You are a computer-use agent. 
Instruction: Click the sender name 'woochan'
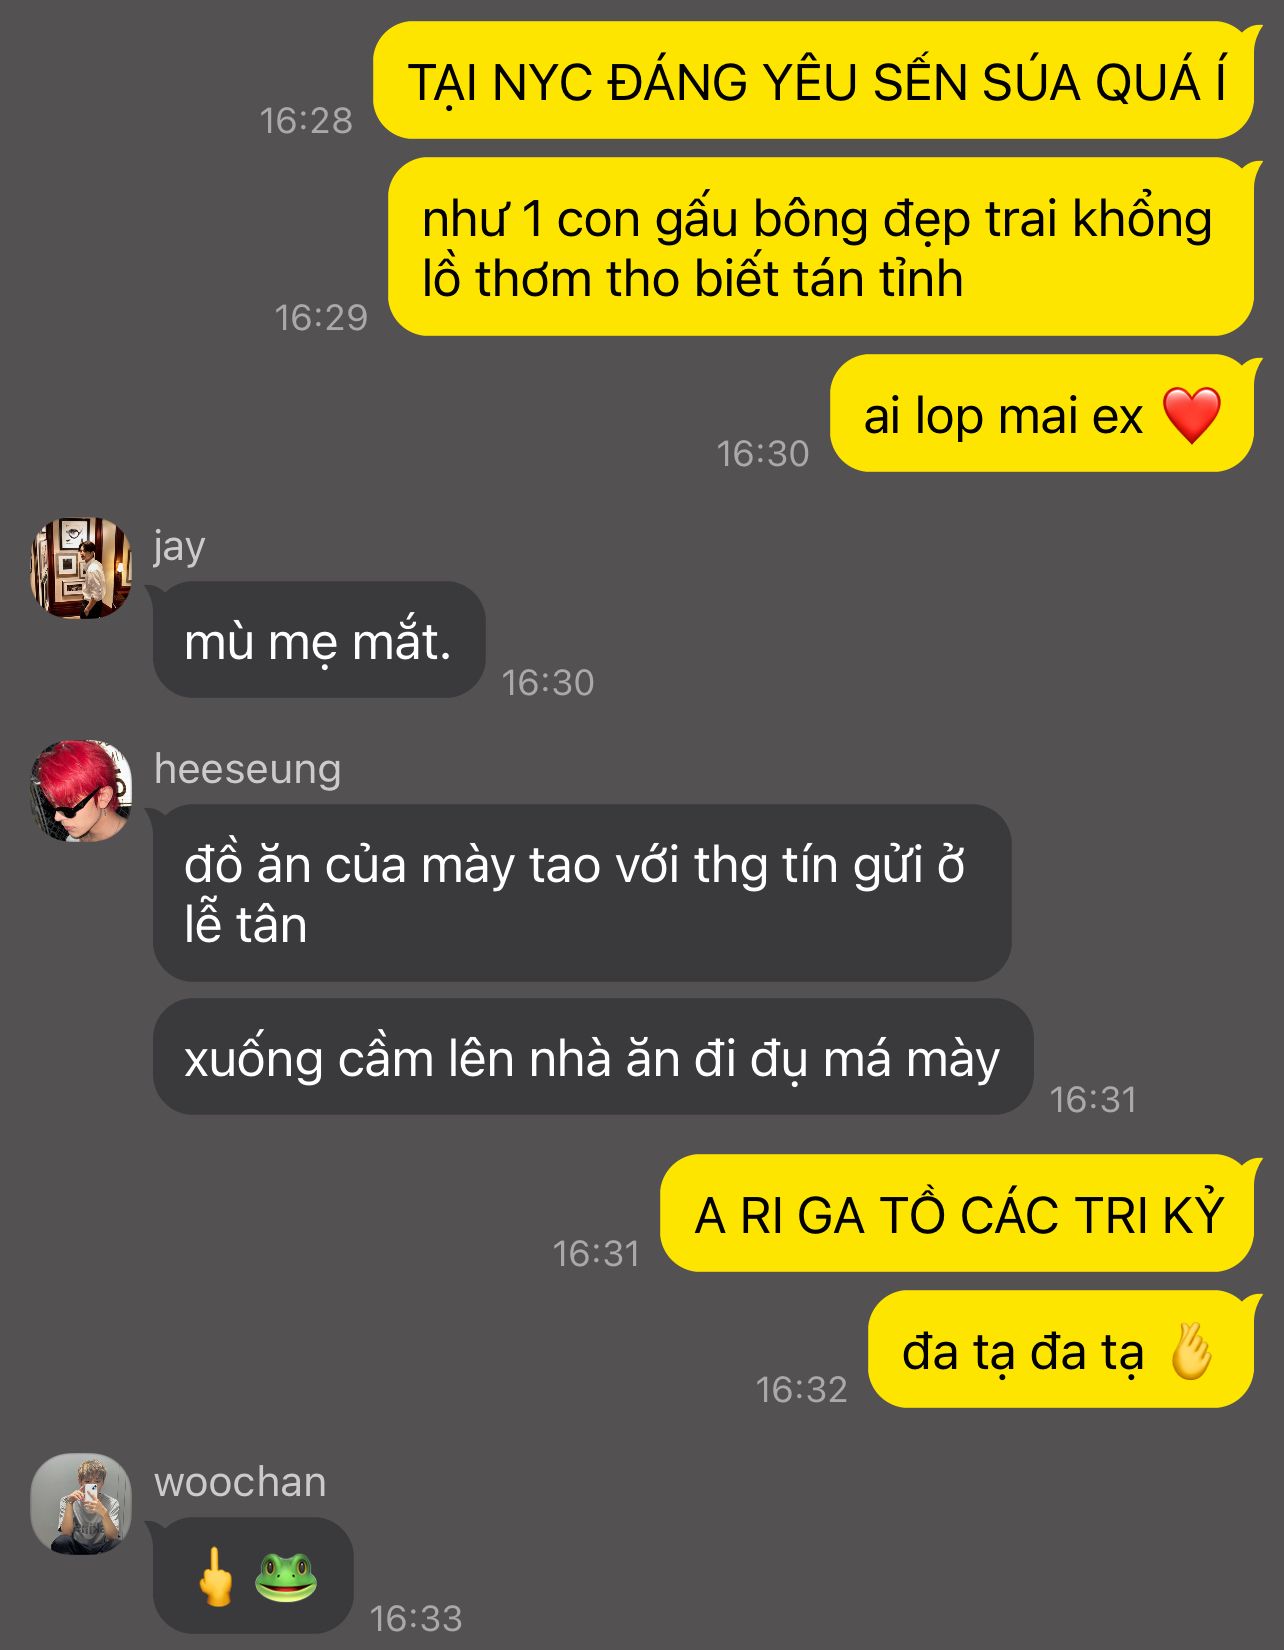point(240,1482)
